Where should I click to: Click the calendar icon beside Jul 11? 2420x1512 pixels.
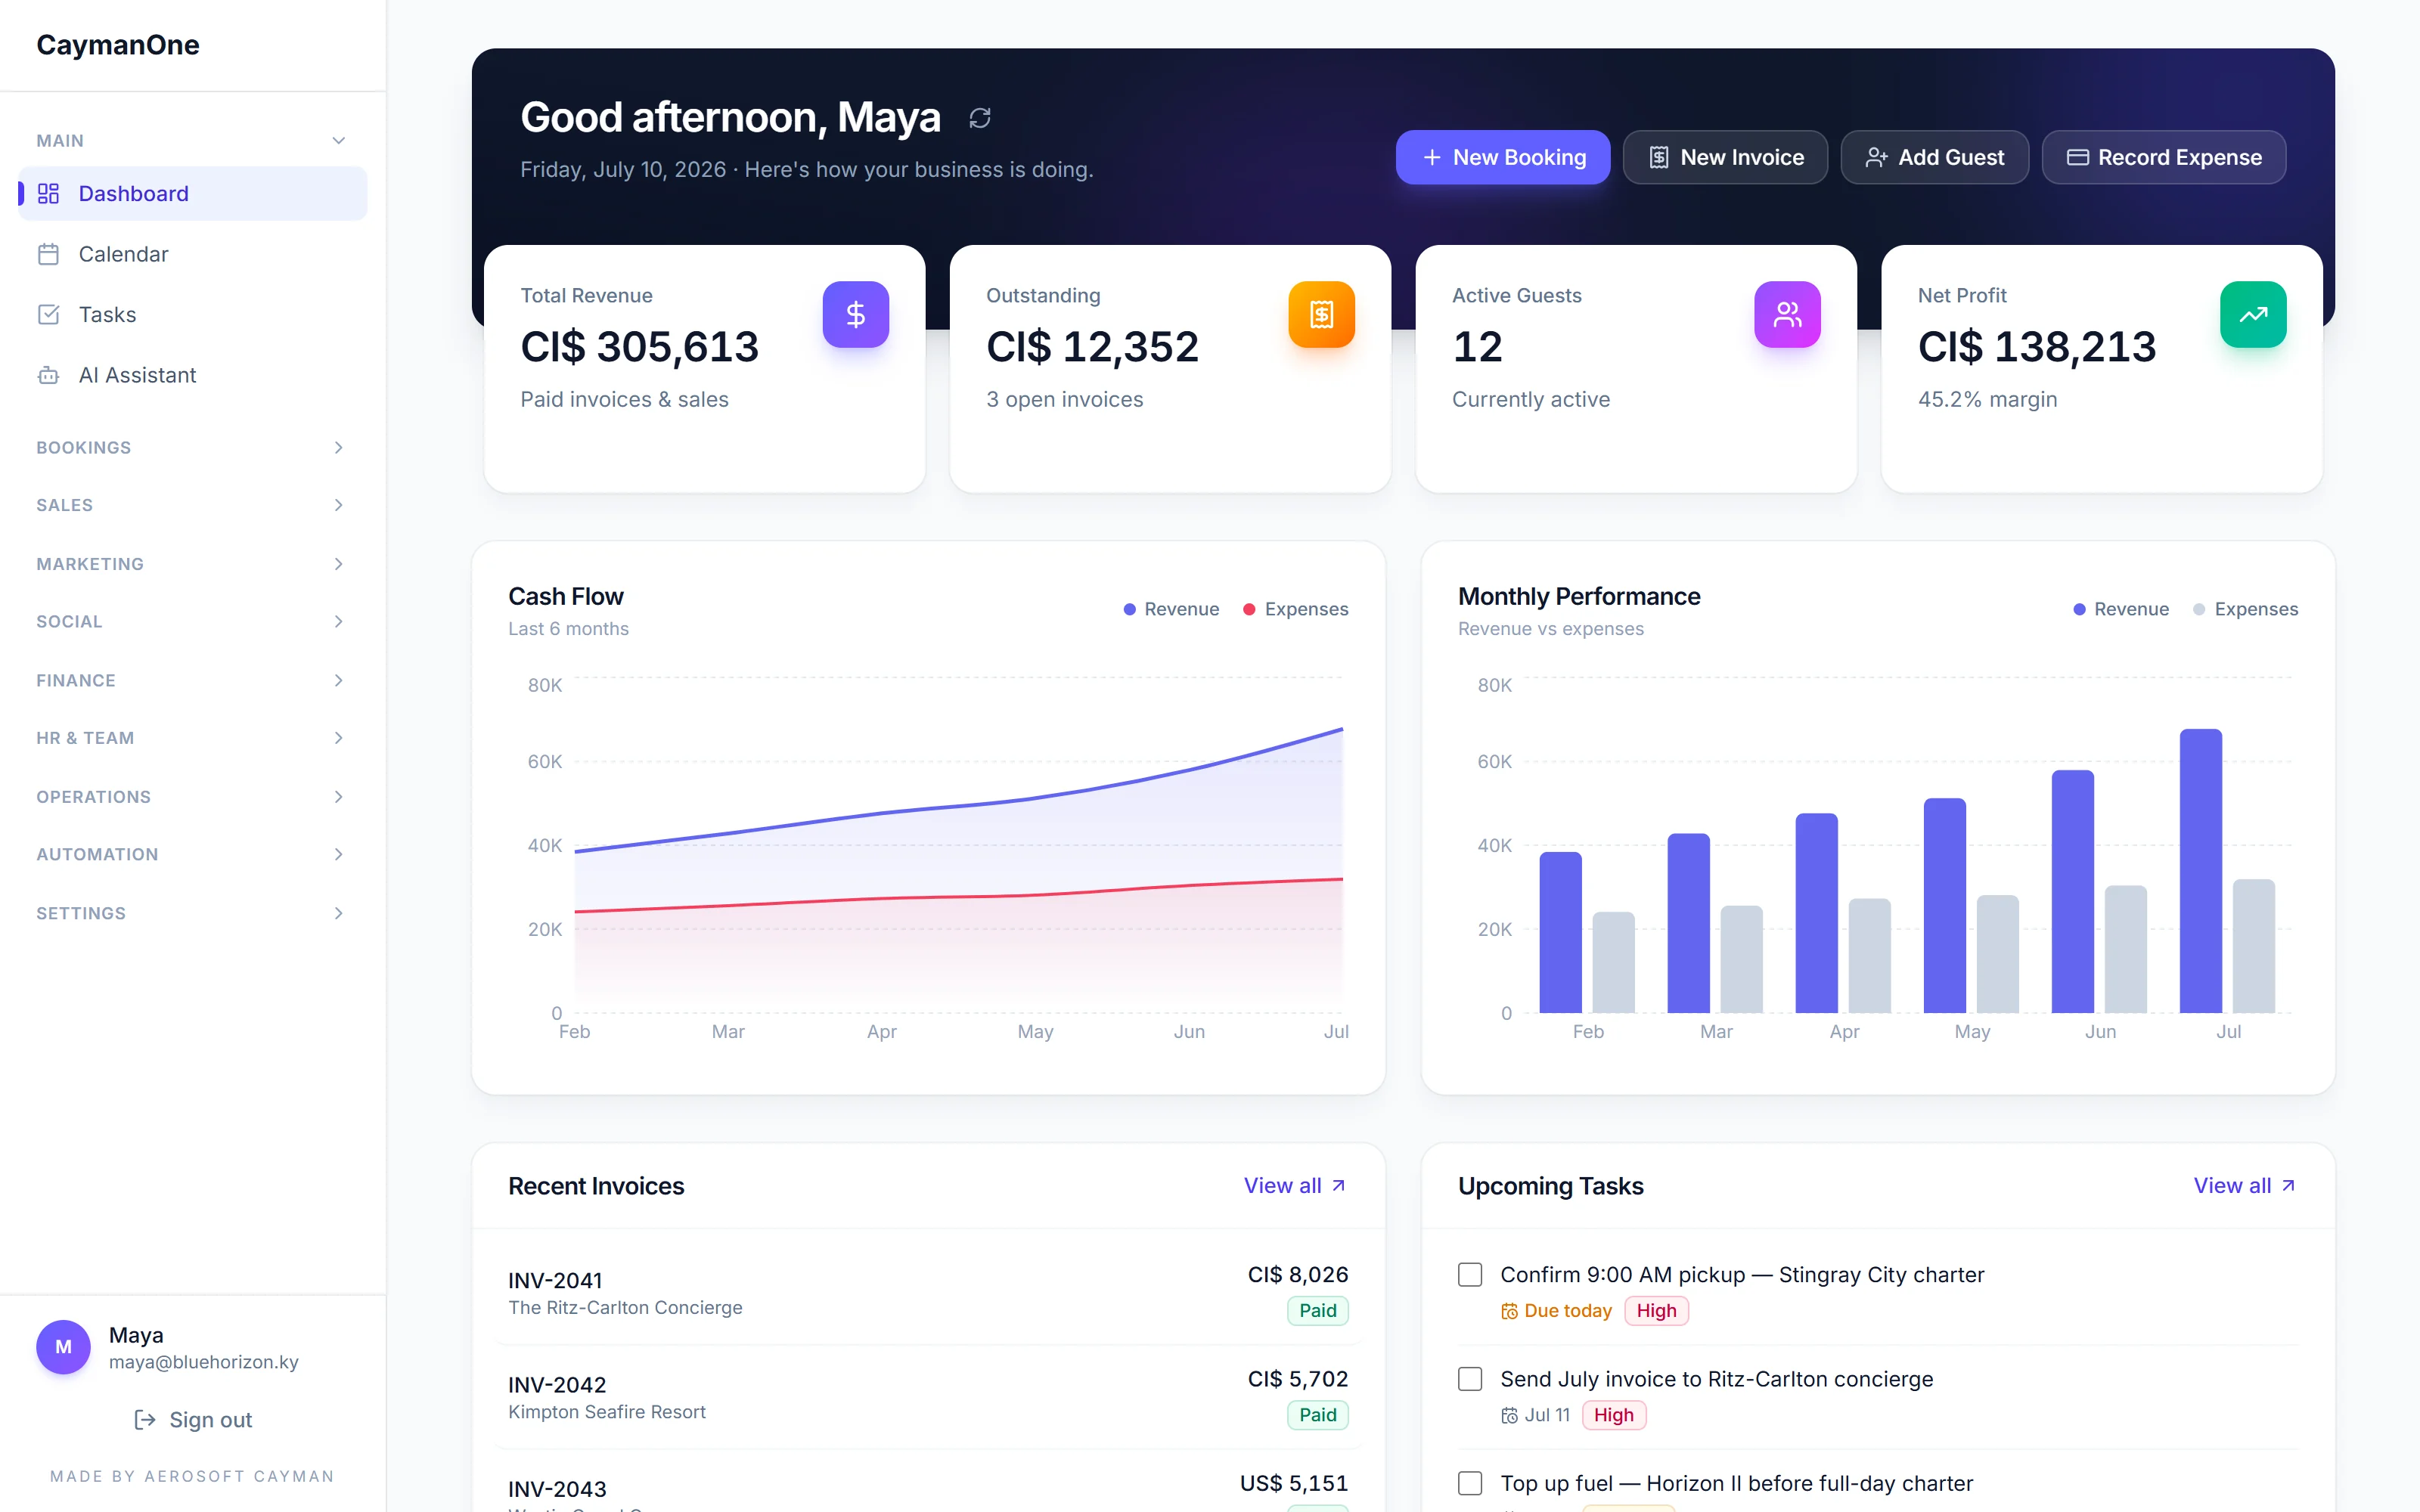tap(1509, 1415)
